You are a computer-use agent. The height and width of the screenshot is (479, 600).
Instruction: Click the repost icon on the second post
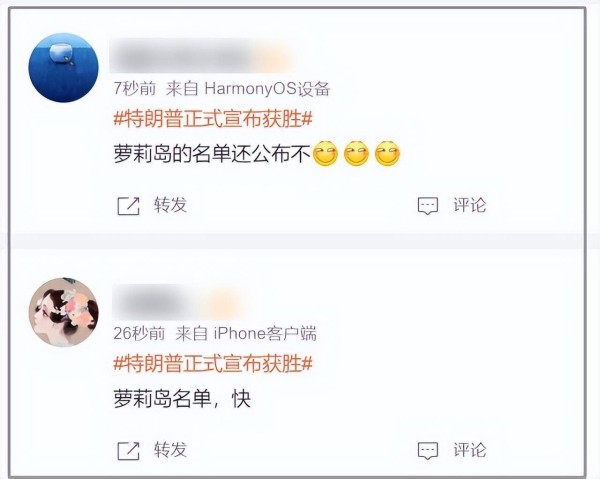128,450
